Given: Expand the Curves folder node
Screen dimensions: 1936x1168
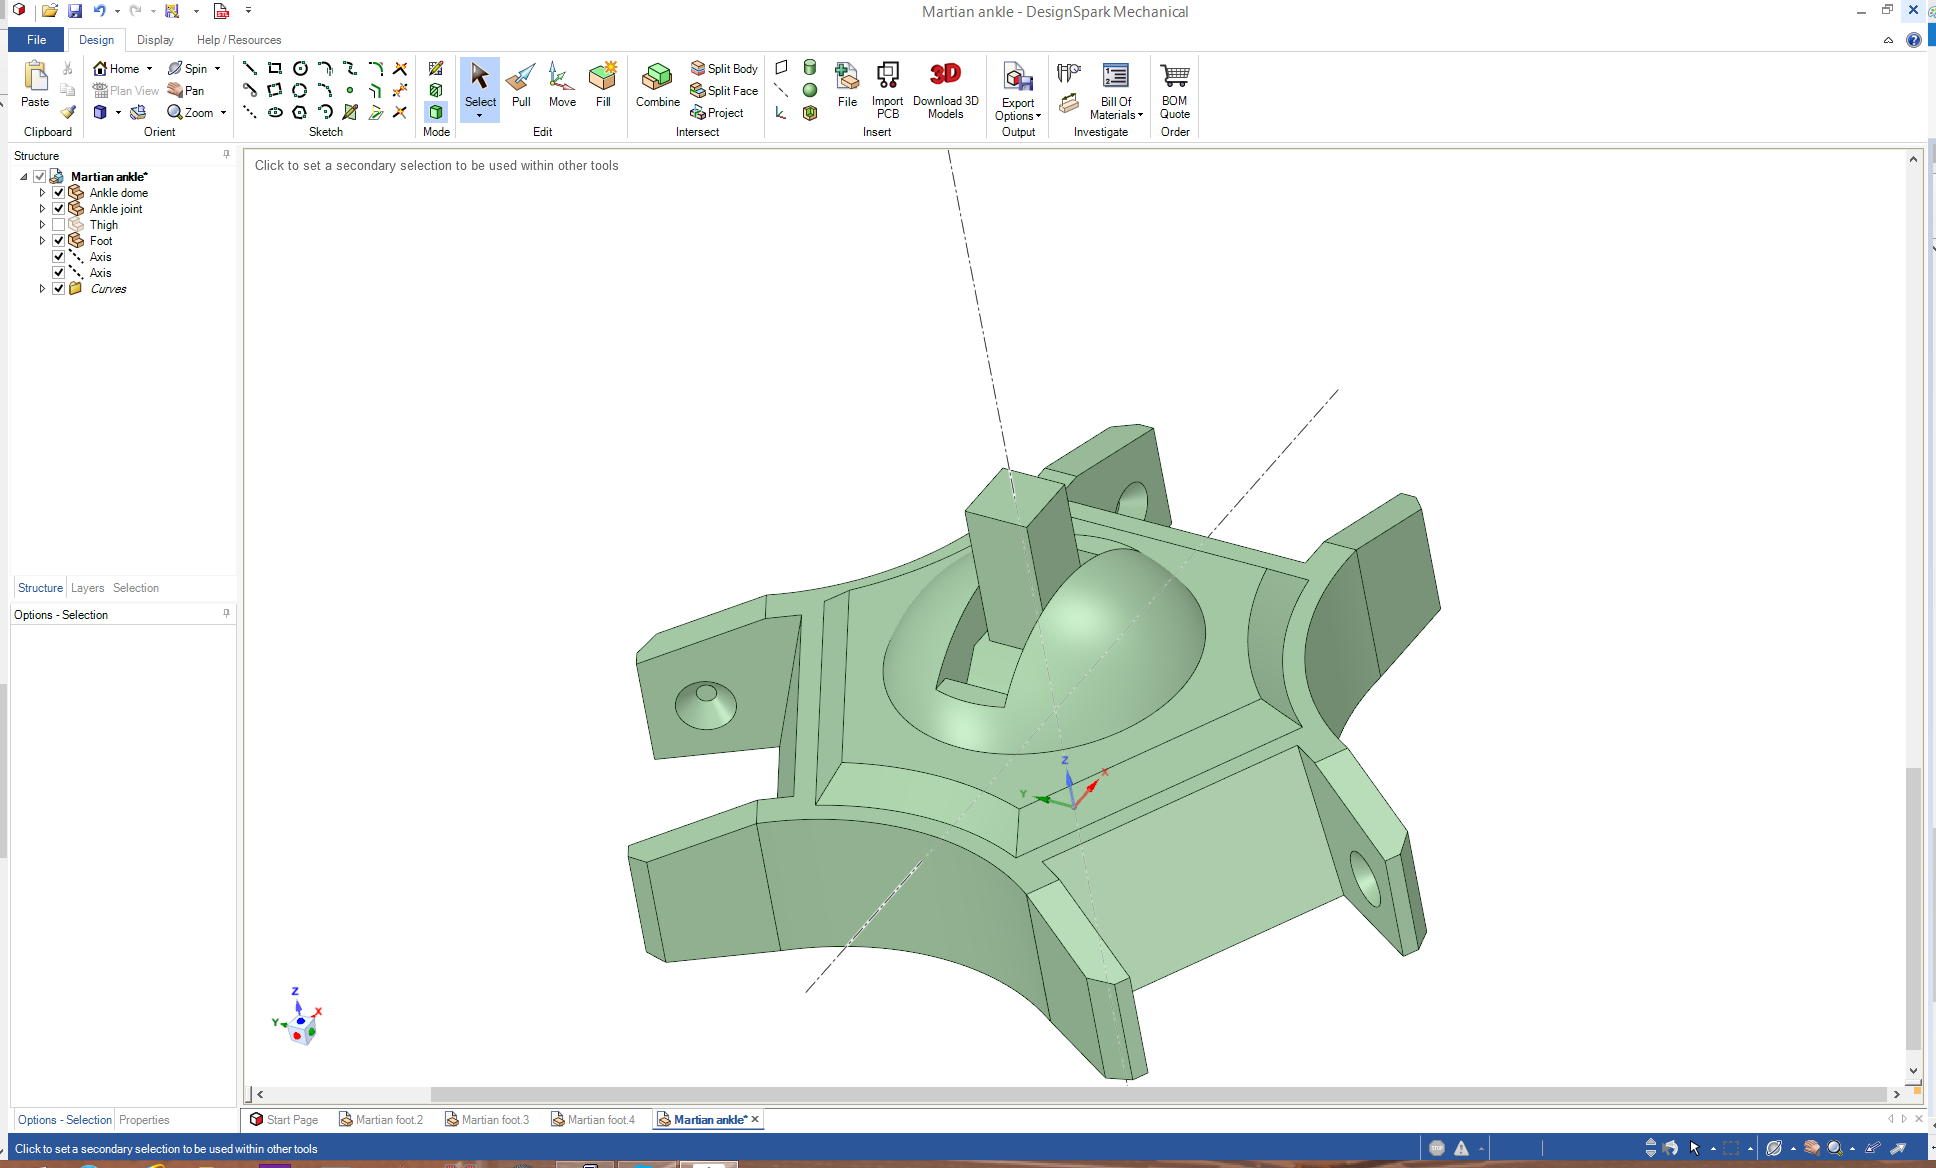Looking at the screenshot, I should coord(42,289).
